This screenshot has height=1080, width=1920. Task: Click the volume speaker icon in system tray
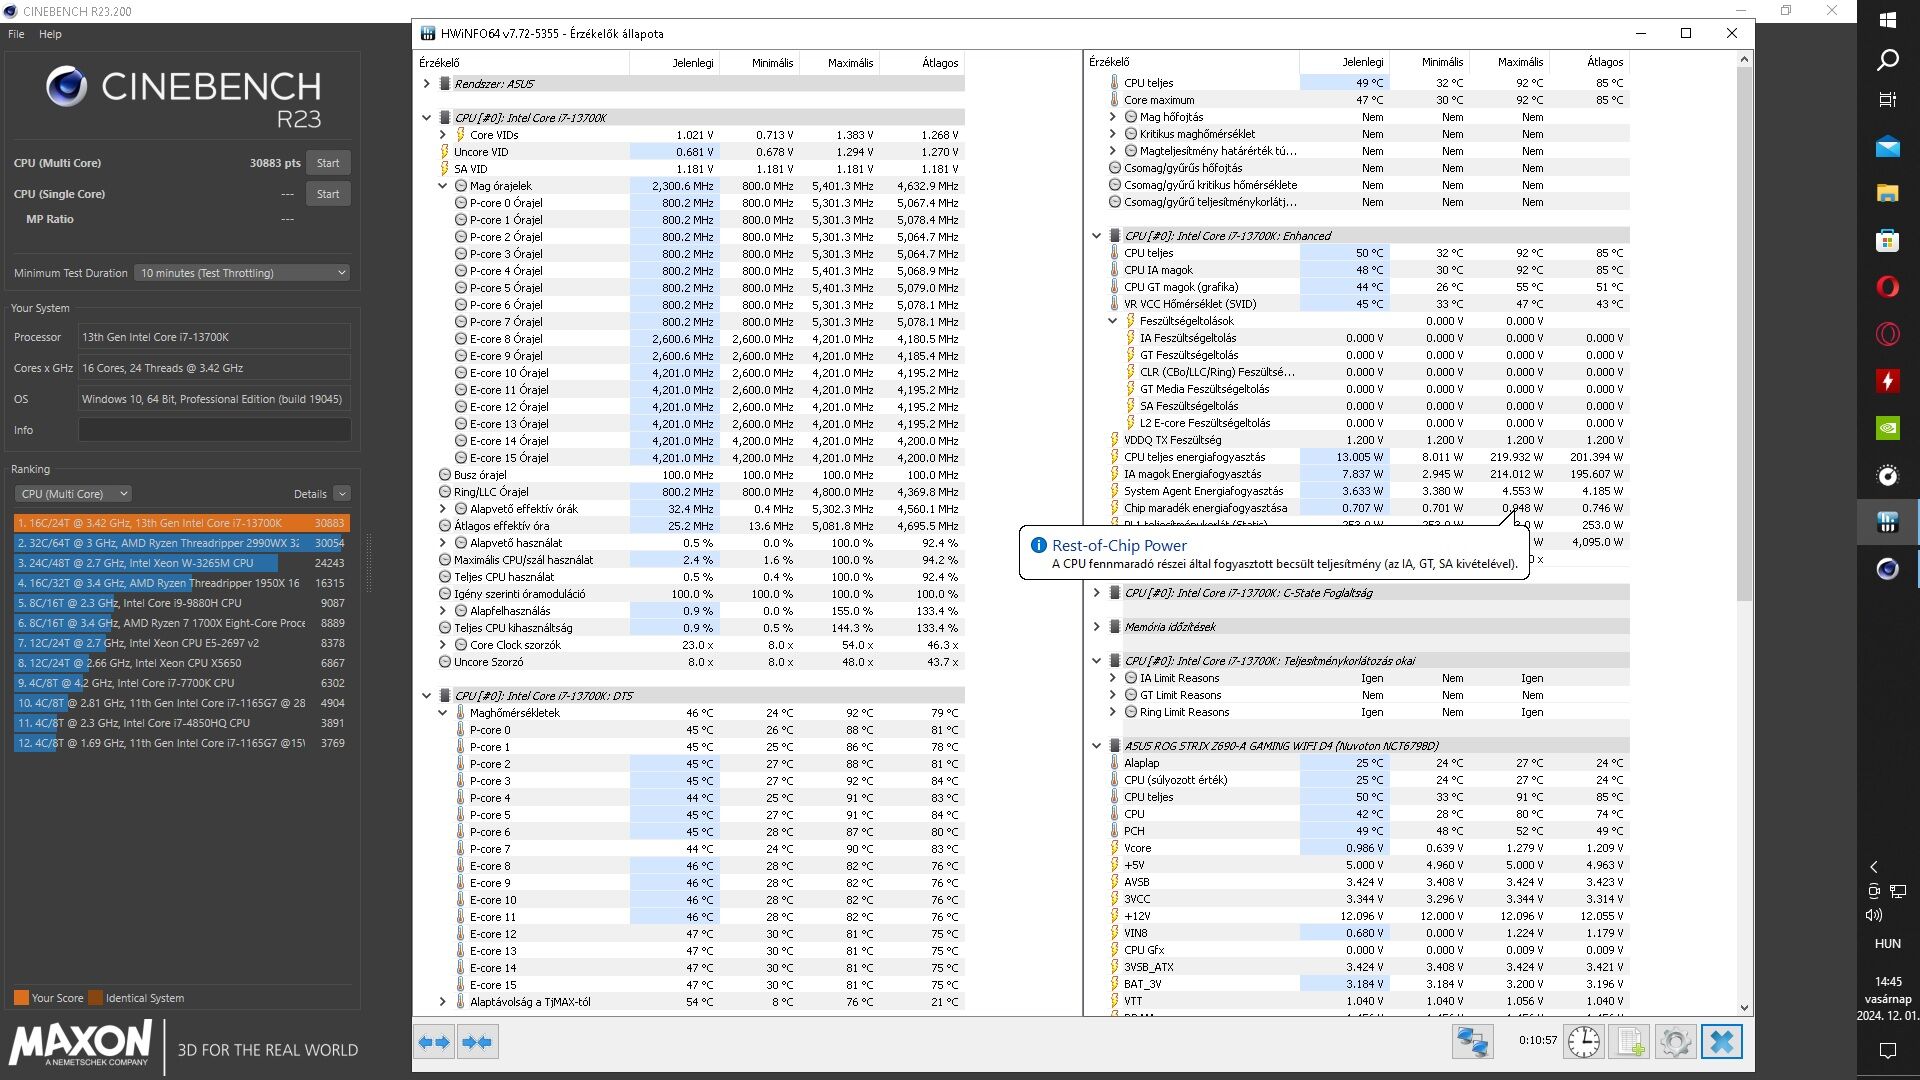coord(1874,915)
